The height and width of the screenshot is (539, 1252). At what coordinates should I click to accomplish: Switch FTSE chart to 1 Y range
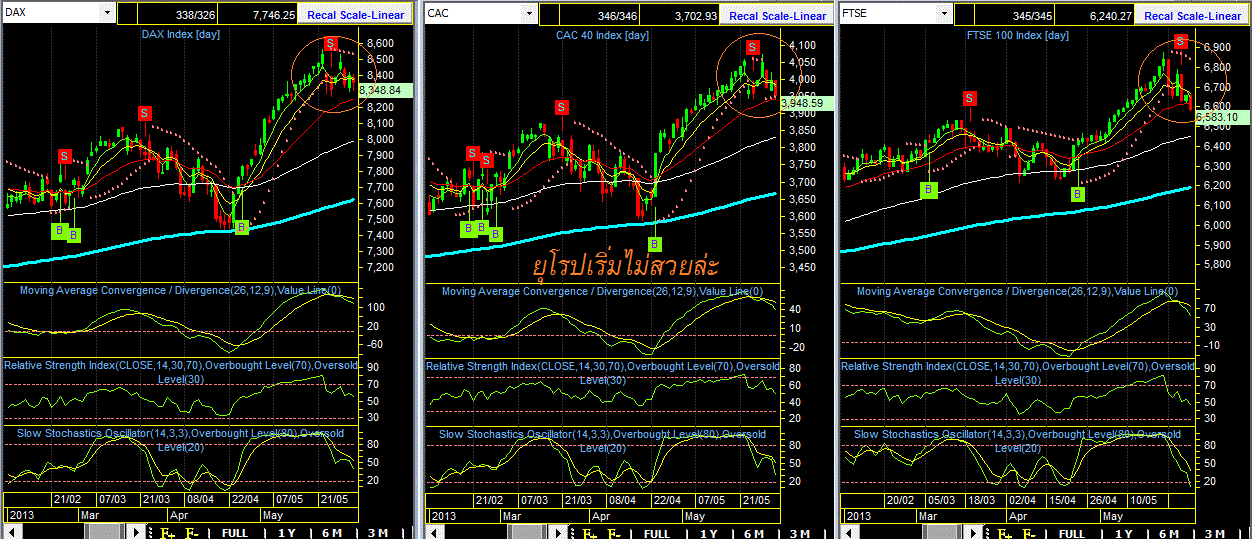tap(1123, 533)
